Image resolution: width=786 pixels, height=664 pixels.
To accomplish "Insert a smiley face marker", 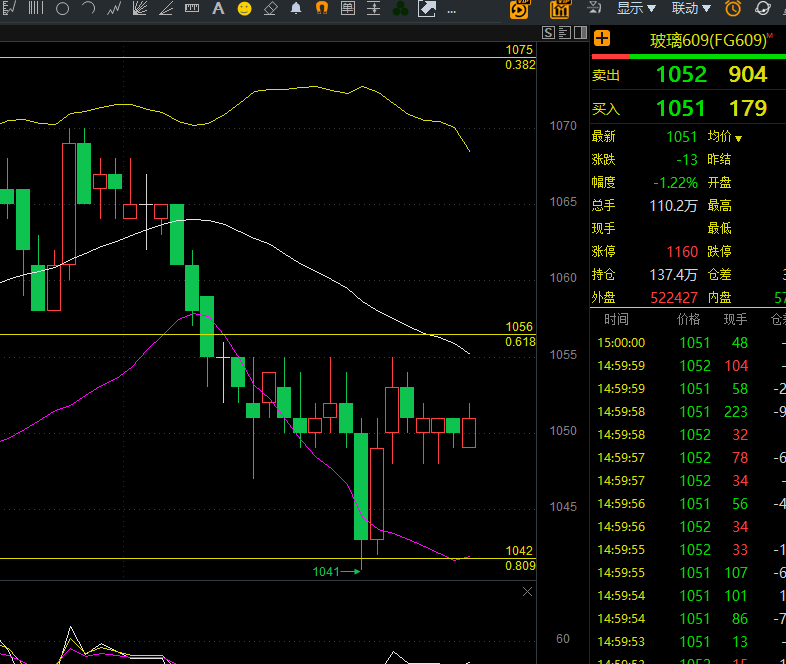I will click(x=245, y=9).
